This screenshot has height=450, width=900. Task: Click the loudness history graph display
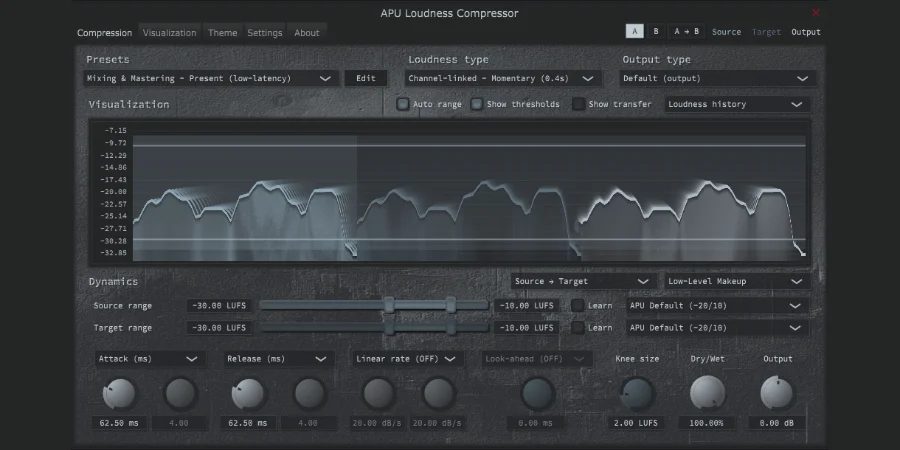tap(449, 192)
